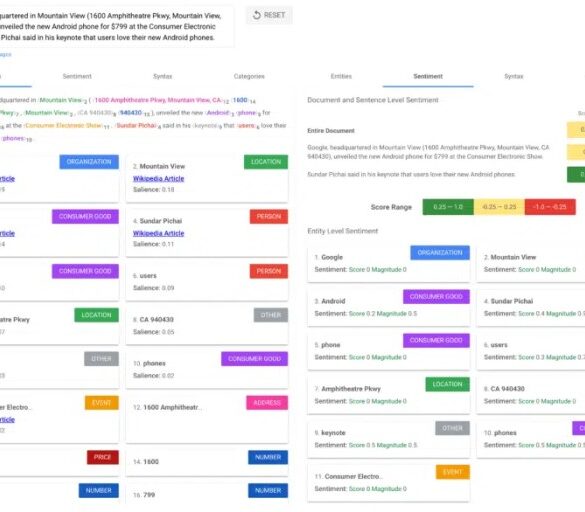Click NUMBER tag on the 14. 1600 card
The width and height of the screenshot is (585, 512).
click(x=268, y=458)
